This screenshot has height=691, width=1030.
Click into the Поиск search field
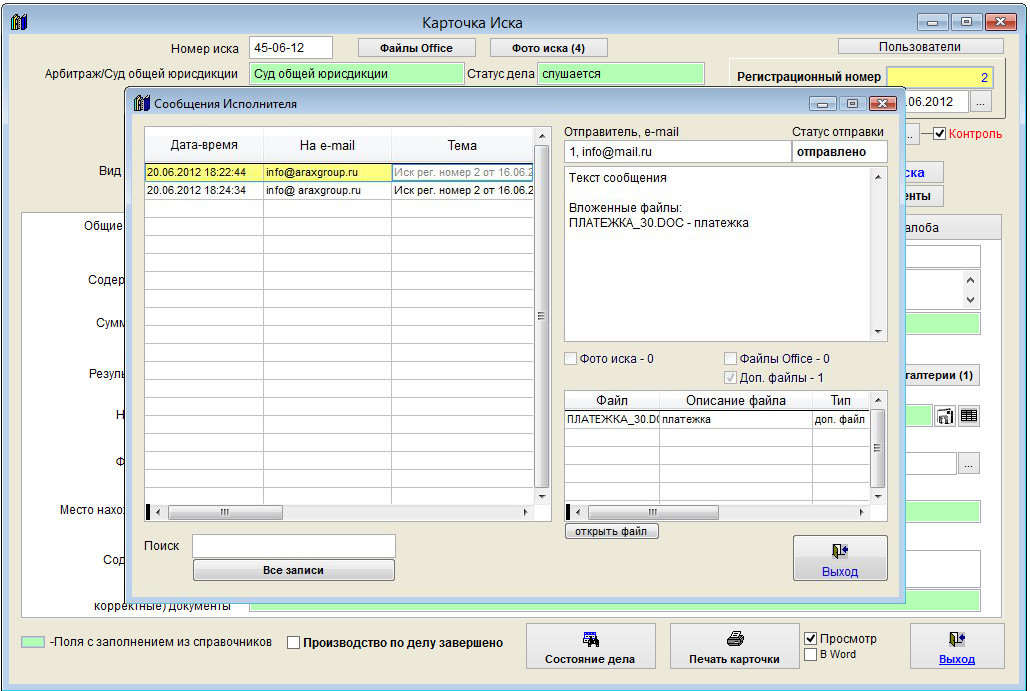(x=294, y=546)
